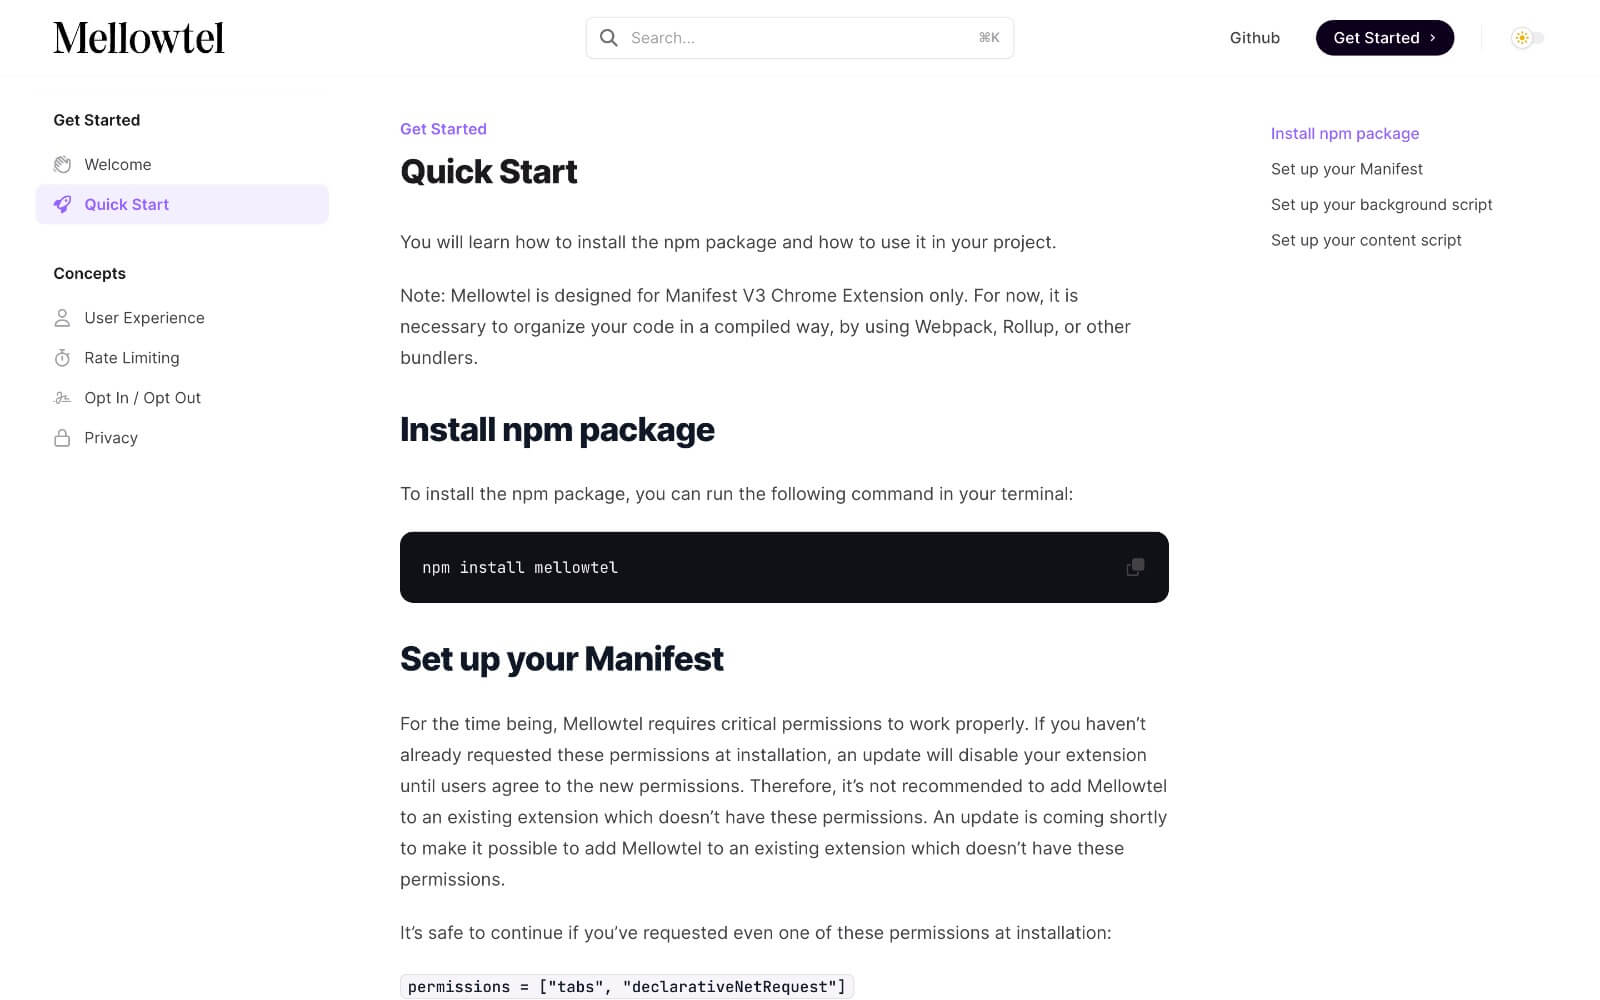Viewport: 1600px width, 1000px height.
Task: Select the highlighted Quick Start entry
Action: (x=126, y=204)
